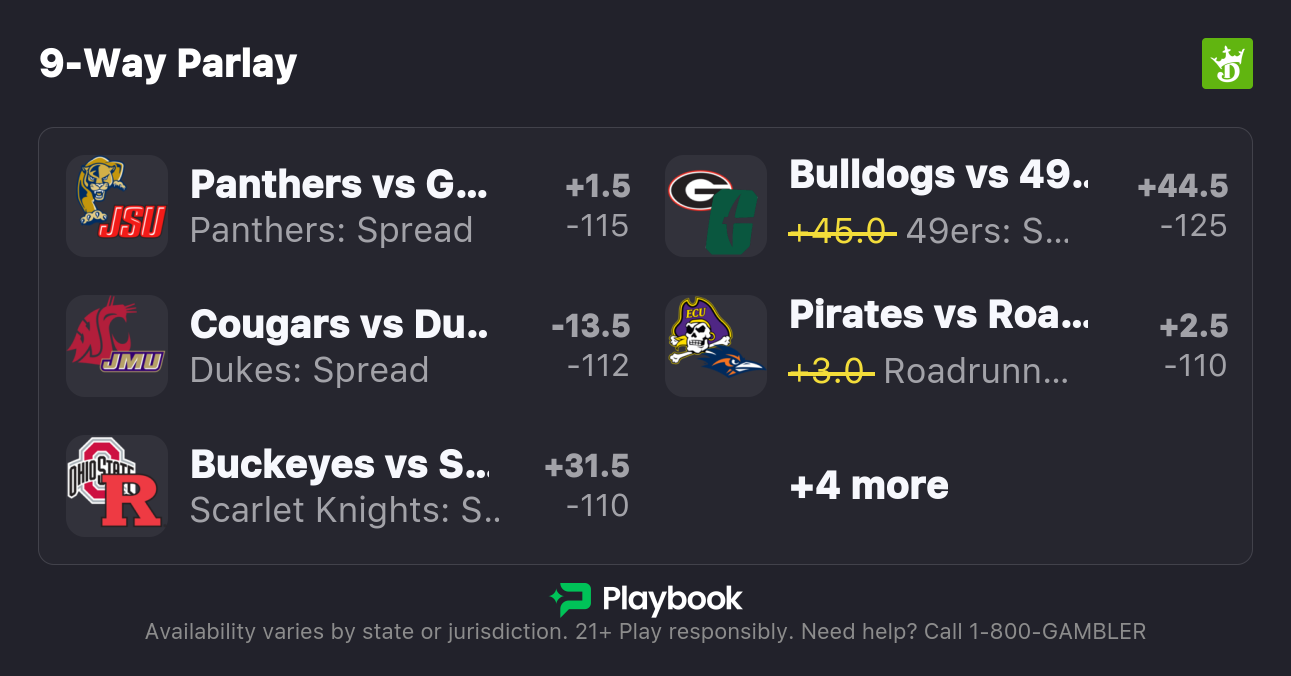Viewport: 1291px width, 676px height.
Task: Click the ECU Pirates Roadrunners logo
Action: (716, 346)
